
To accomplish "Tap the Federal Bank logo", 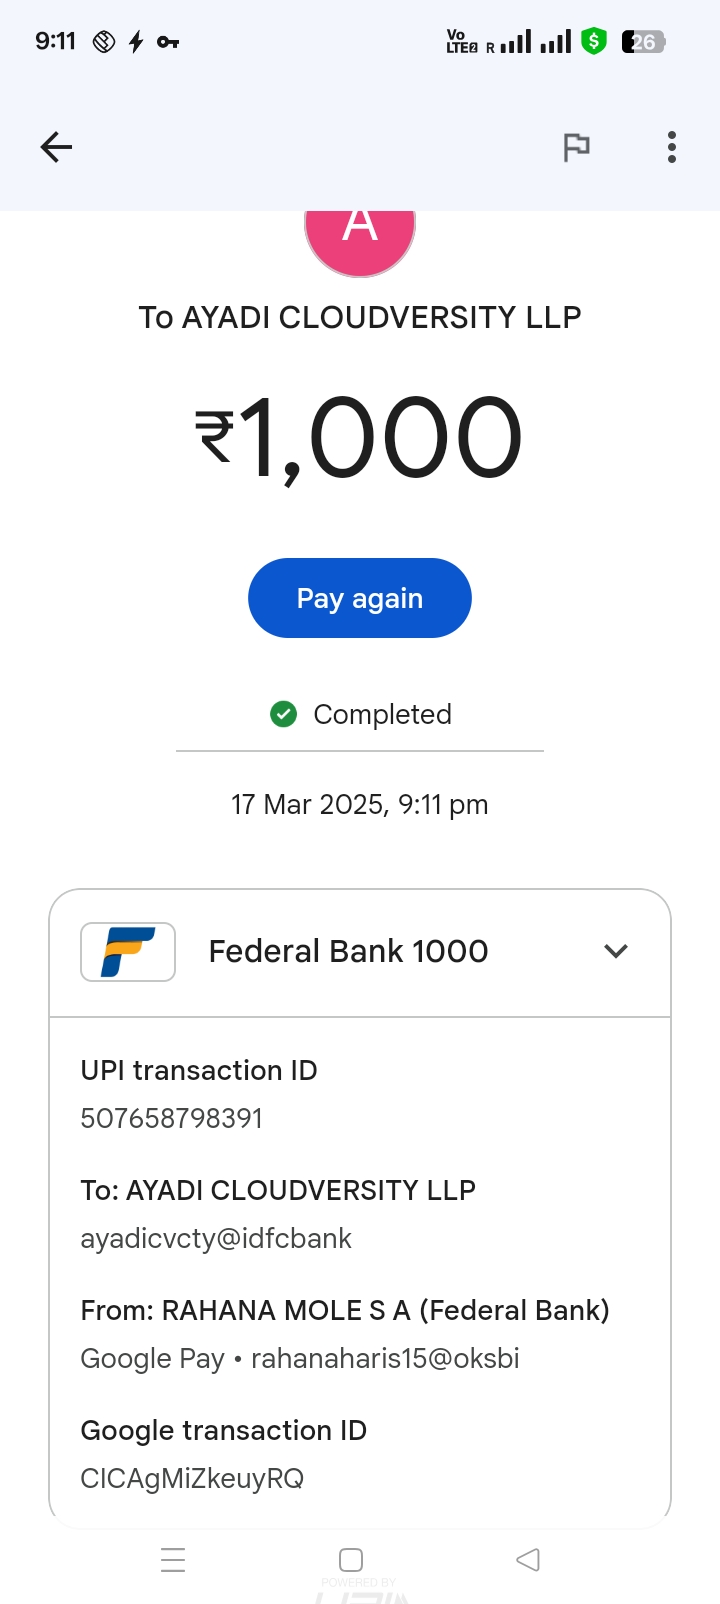I will click(x=128, y=951).
